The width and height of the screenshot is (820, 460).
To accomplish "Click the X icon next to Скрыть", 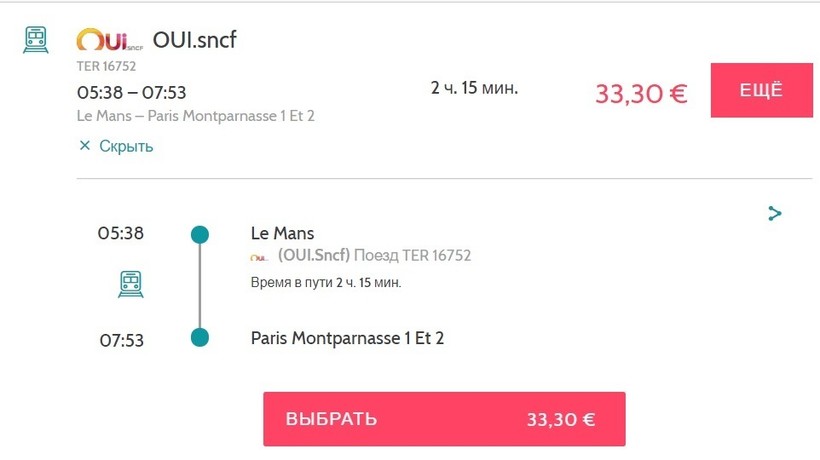I will [85, 146].
